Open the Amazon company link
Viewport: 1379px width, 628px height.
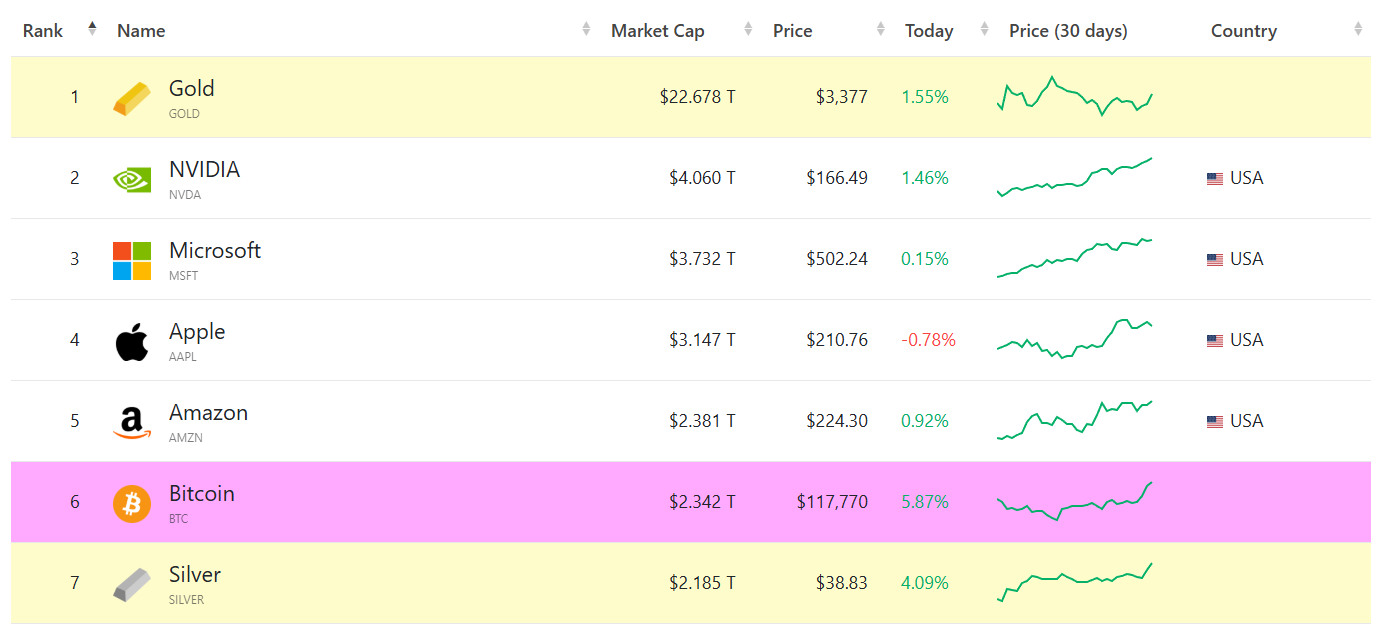click(208, 412)
